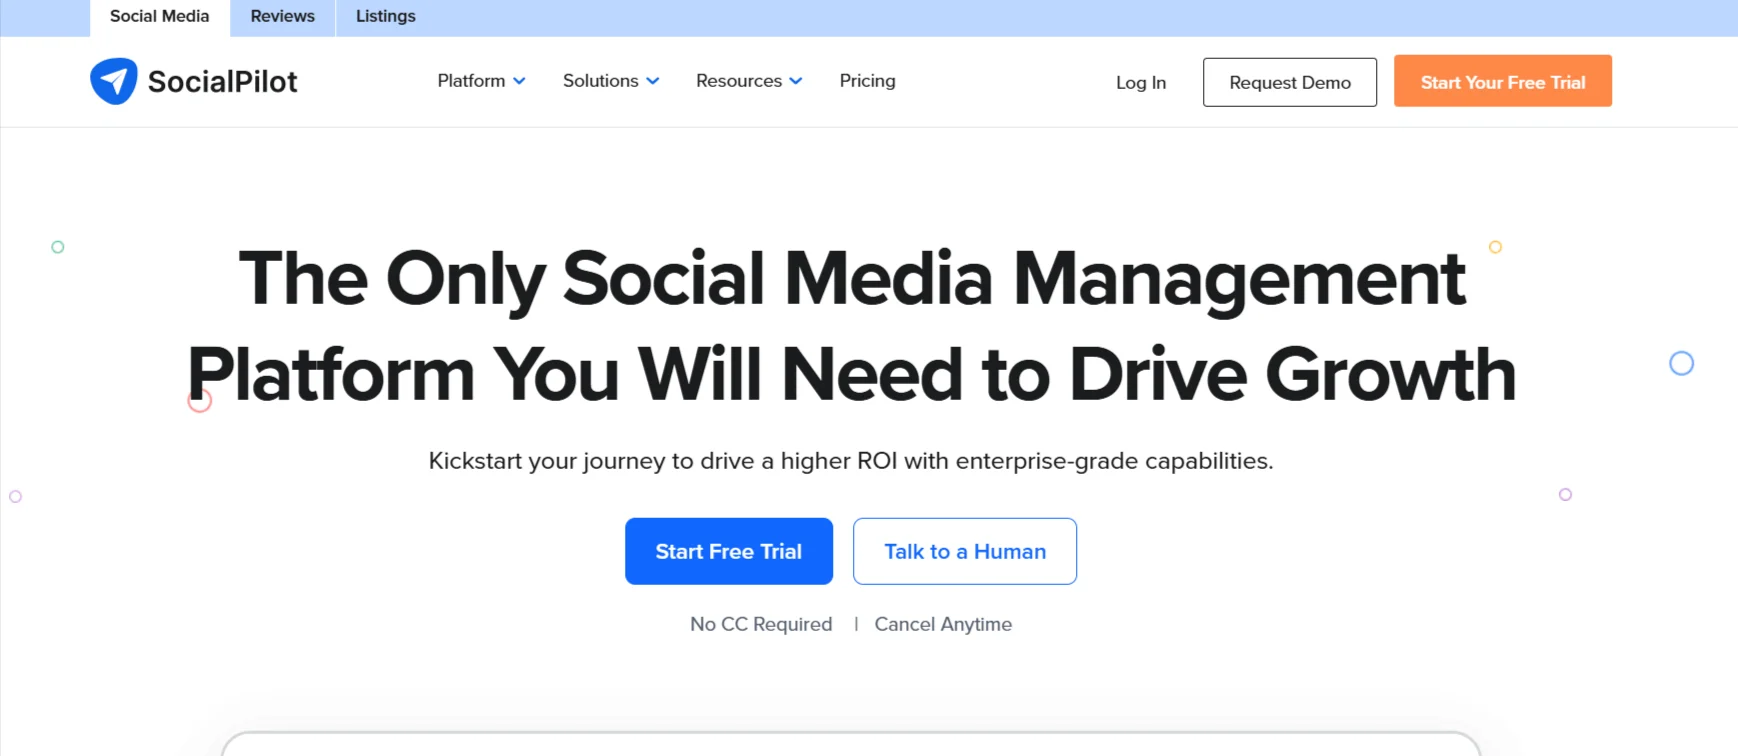This screenshot has width=1738, height=756.
Task: Open the Platform menu via its chevron
Action: click(519, 81)
